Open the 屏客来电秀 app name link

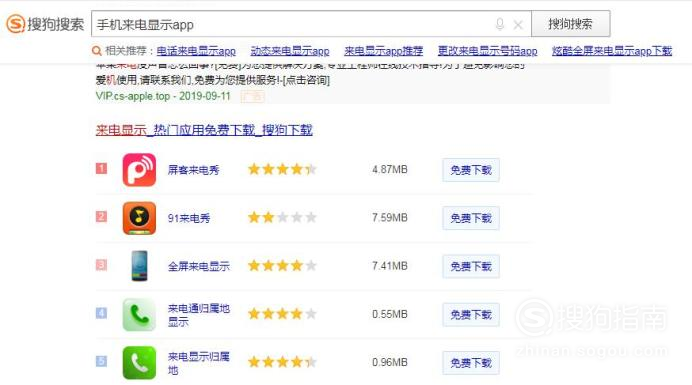pos(193,170)
